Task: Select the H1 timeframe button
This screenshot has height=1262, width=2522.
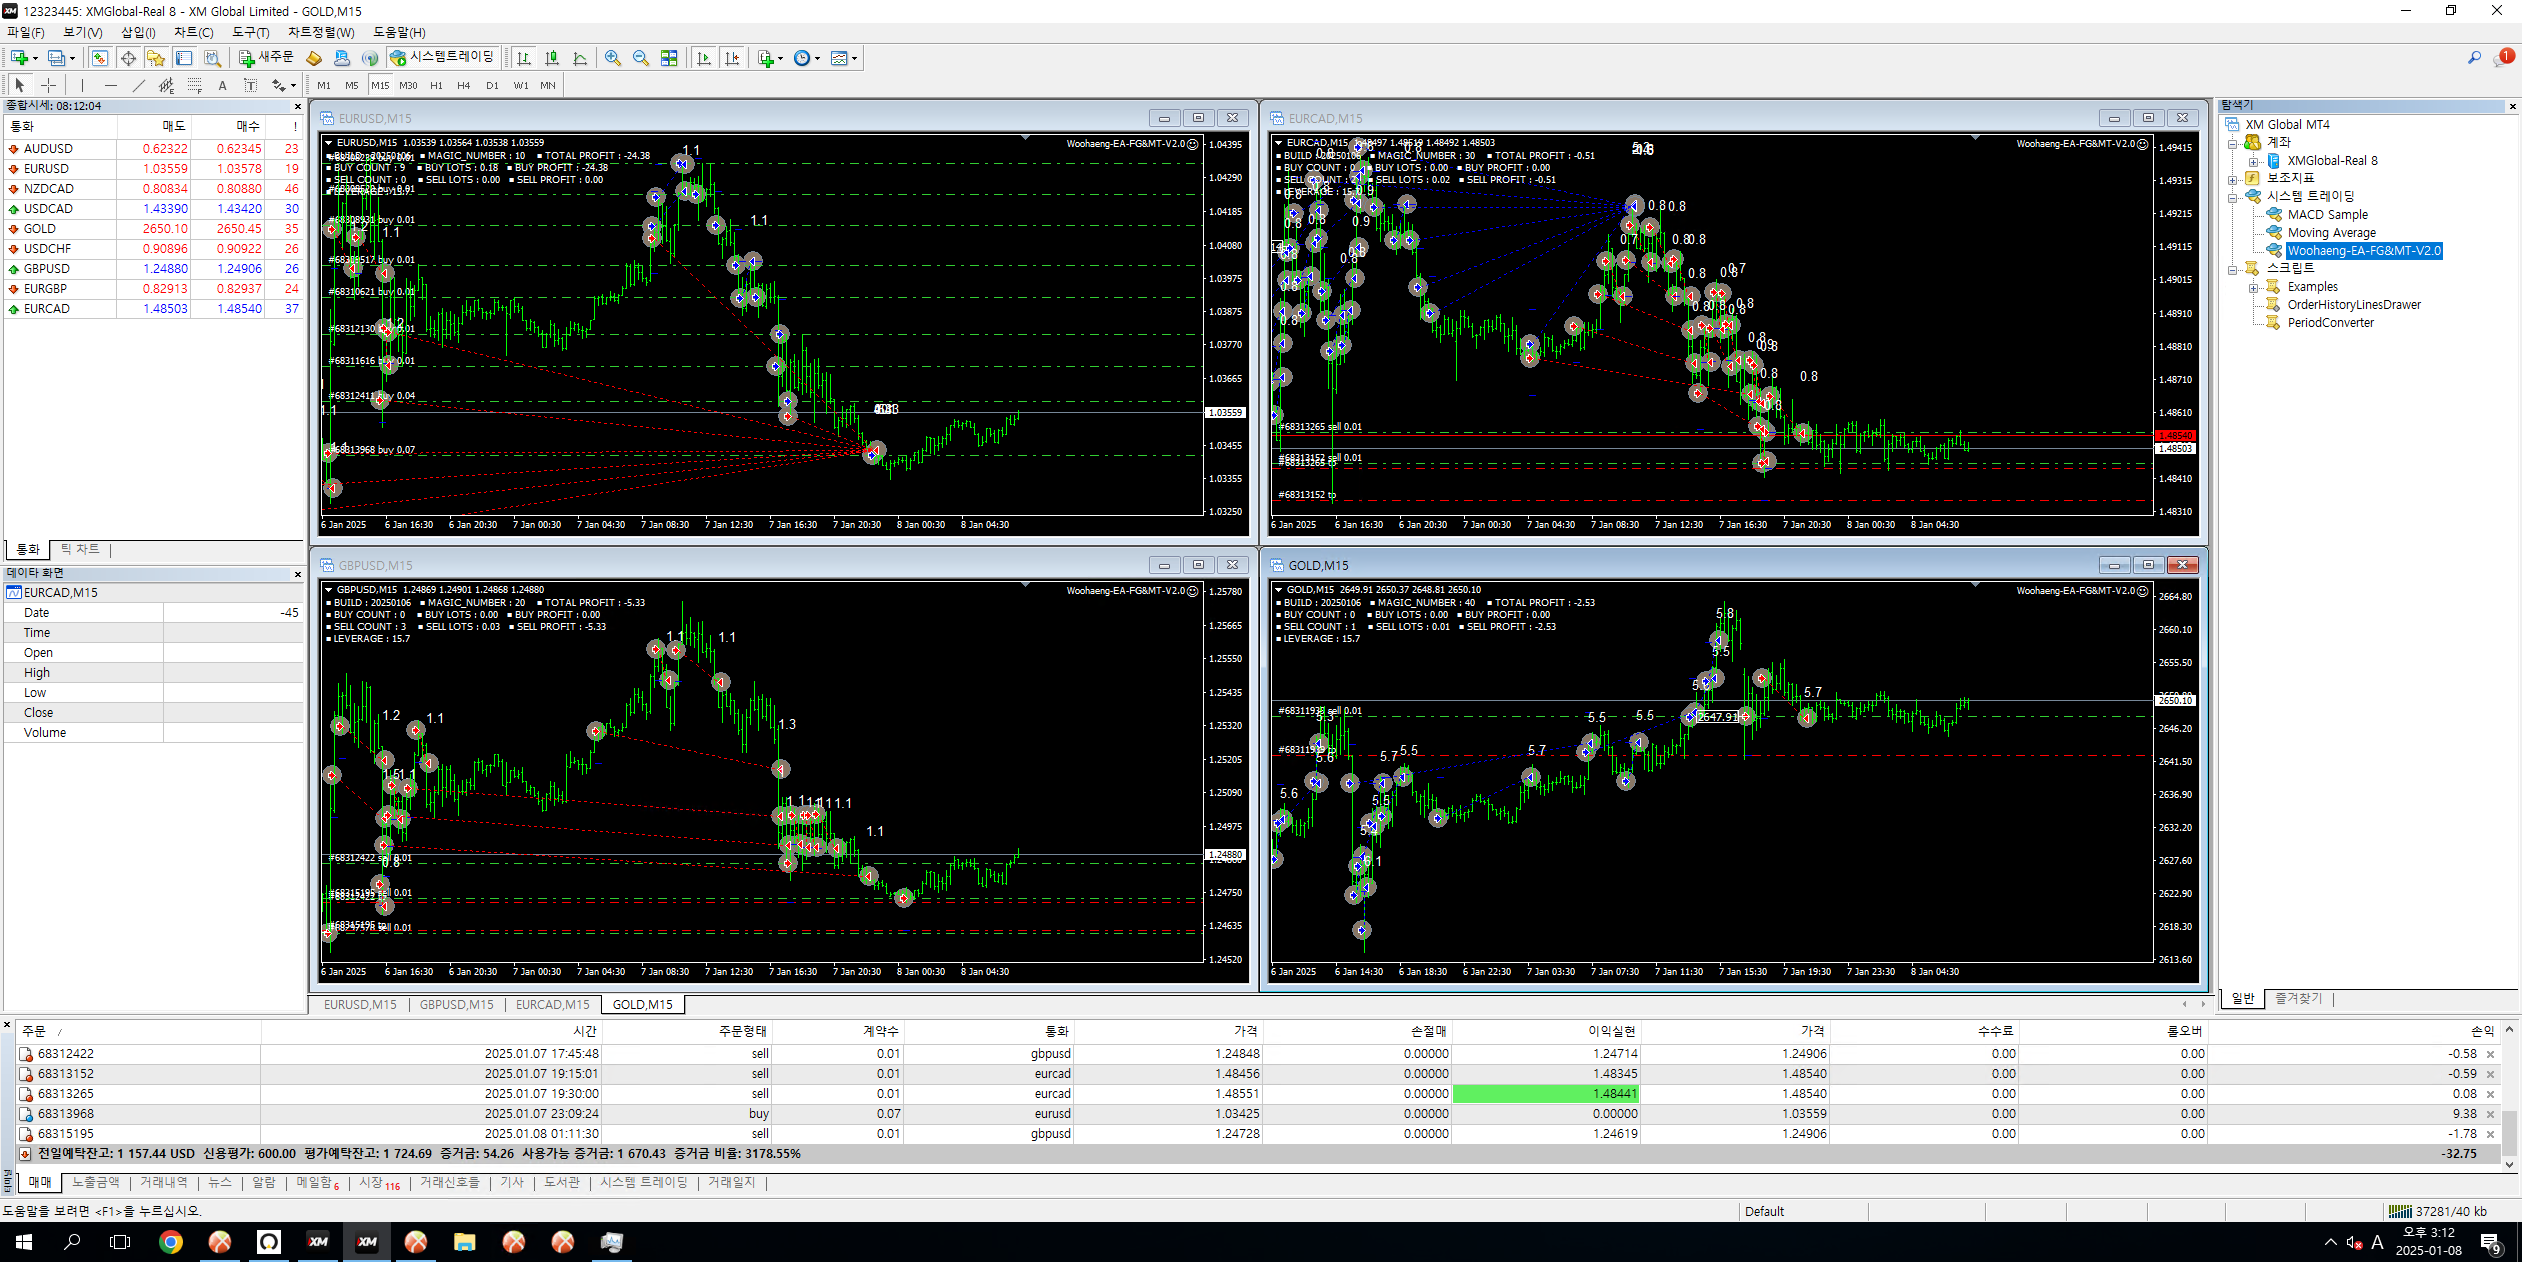Action: (436, 86)
